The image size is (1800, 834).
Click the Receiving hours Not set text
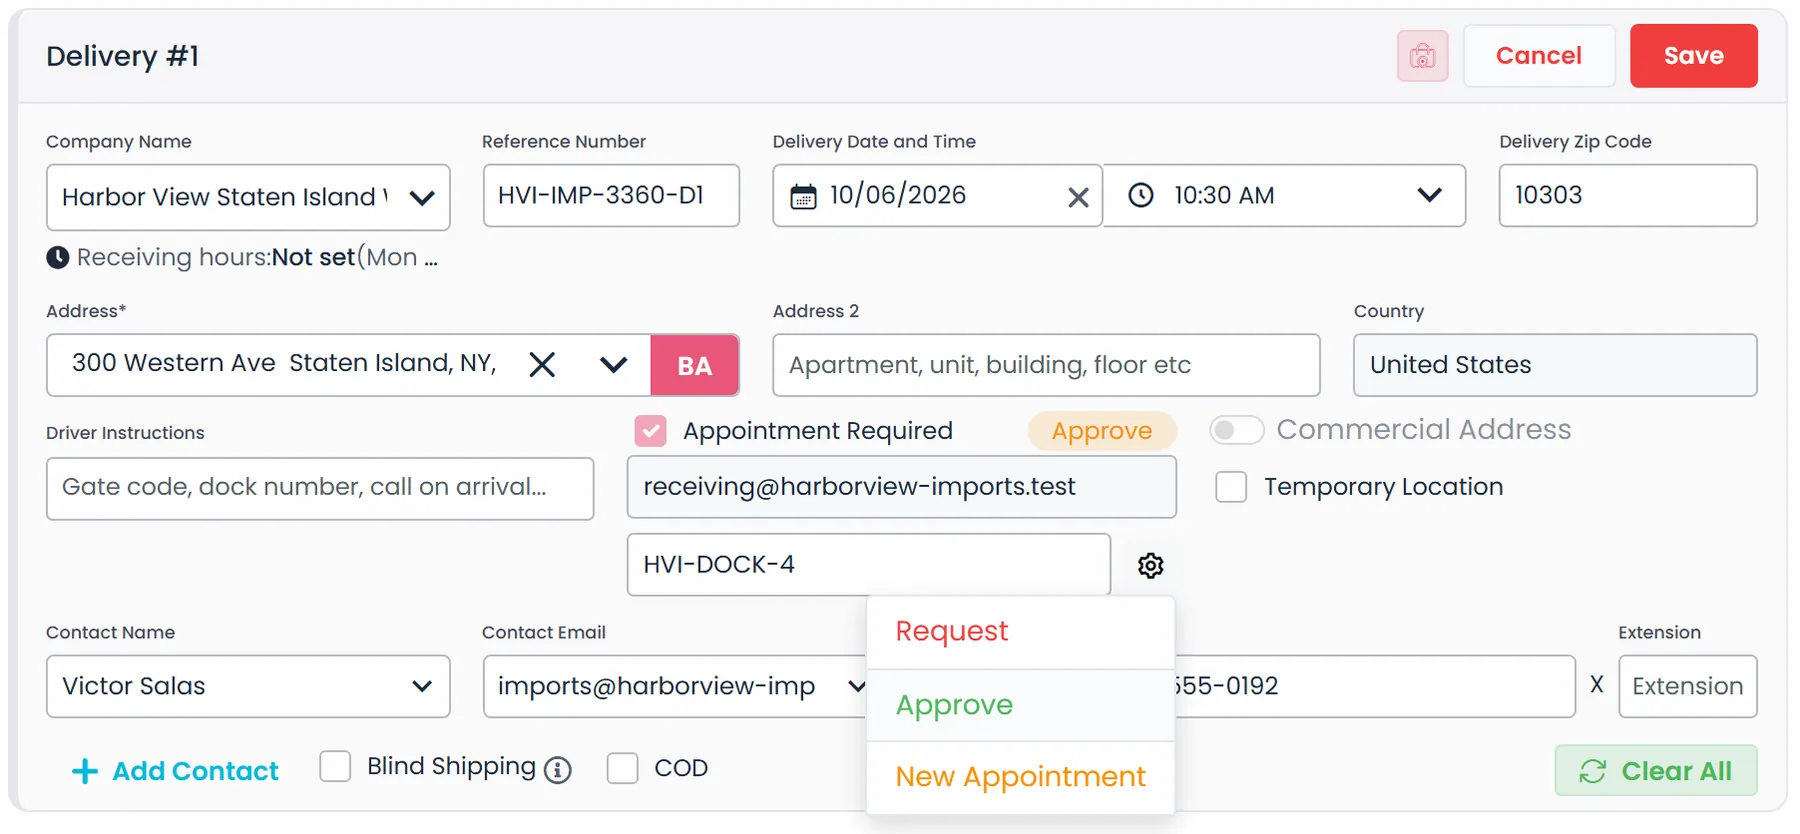[258, 258]
